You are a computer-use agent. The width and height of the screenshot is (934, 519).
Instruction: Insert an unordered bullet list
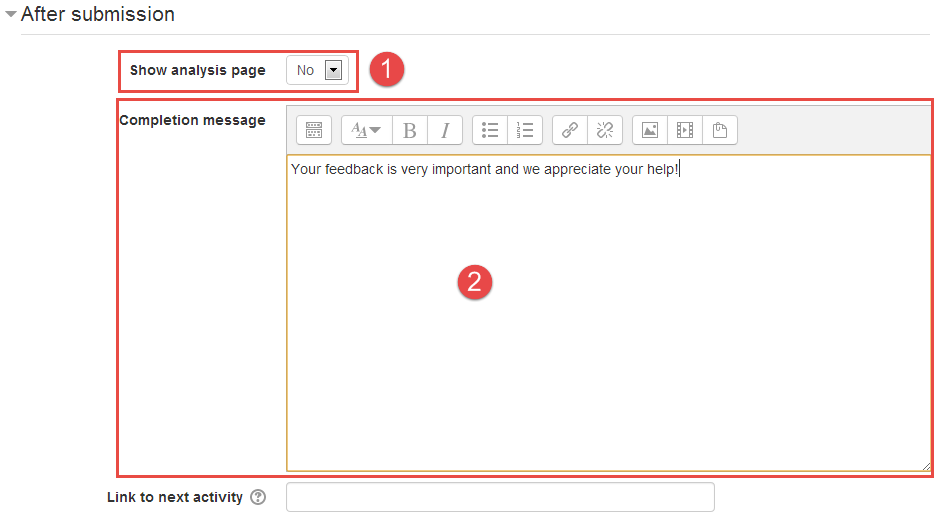(x=490, y=130)
